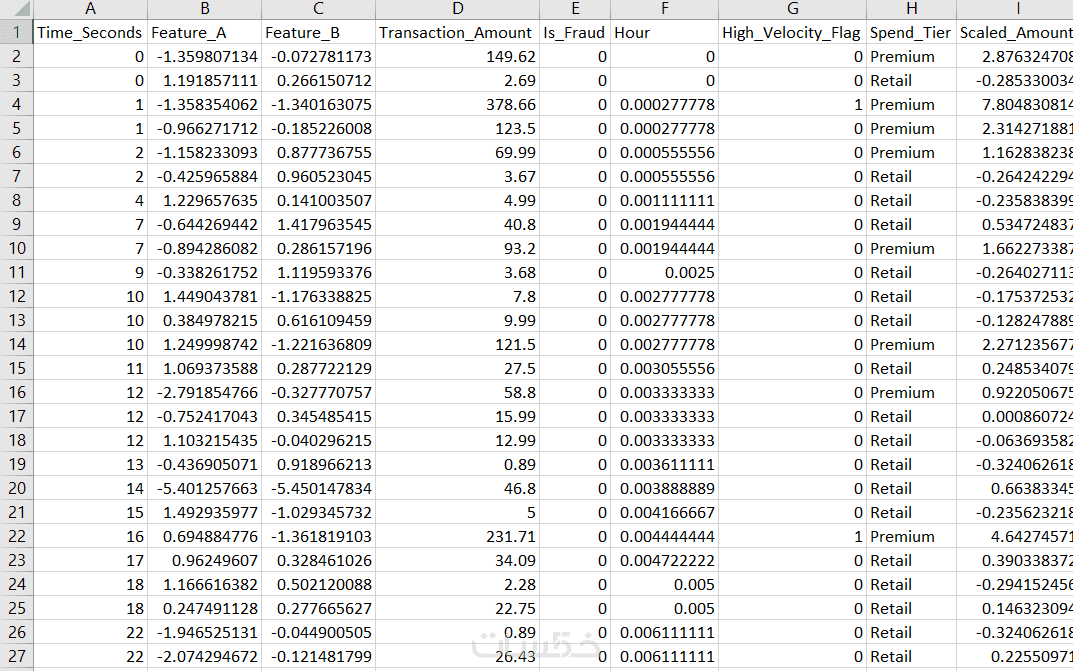The height and width of the screenshot is (671, 1073).
Task: Select column H header
Action: tap(912, 9)
